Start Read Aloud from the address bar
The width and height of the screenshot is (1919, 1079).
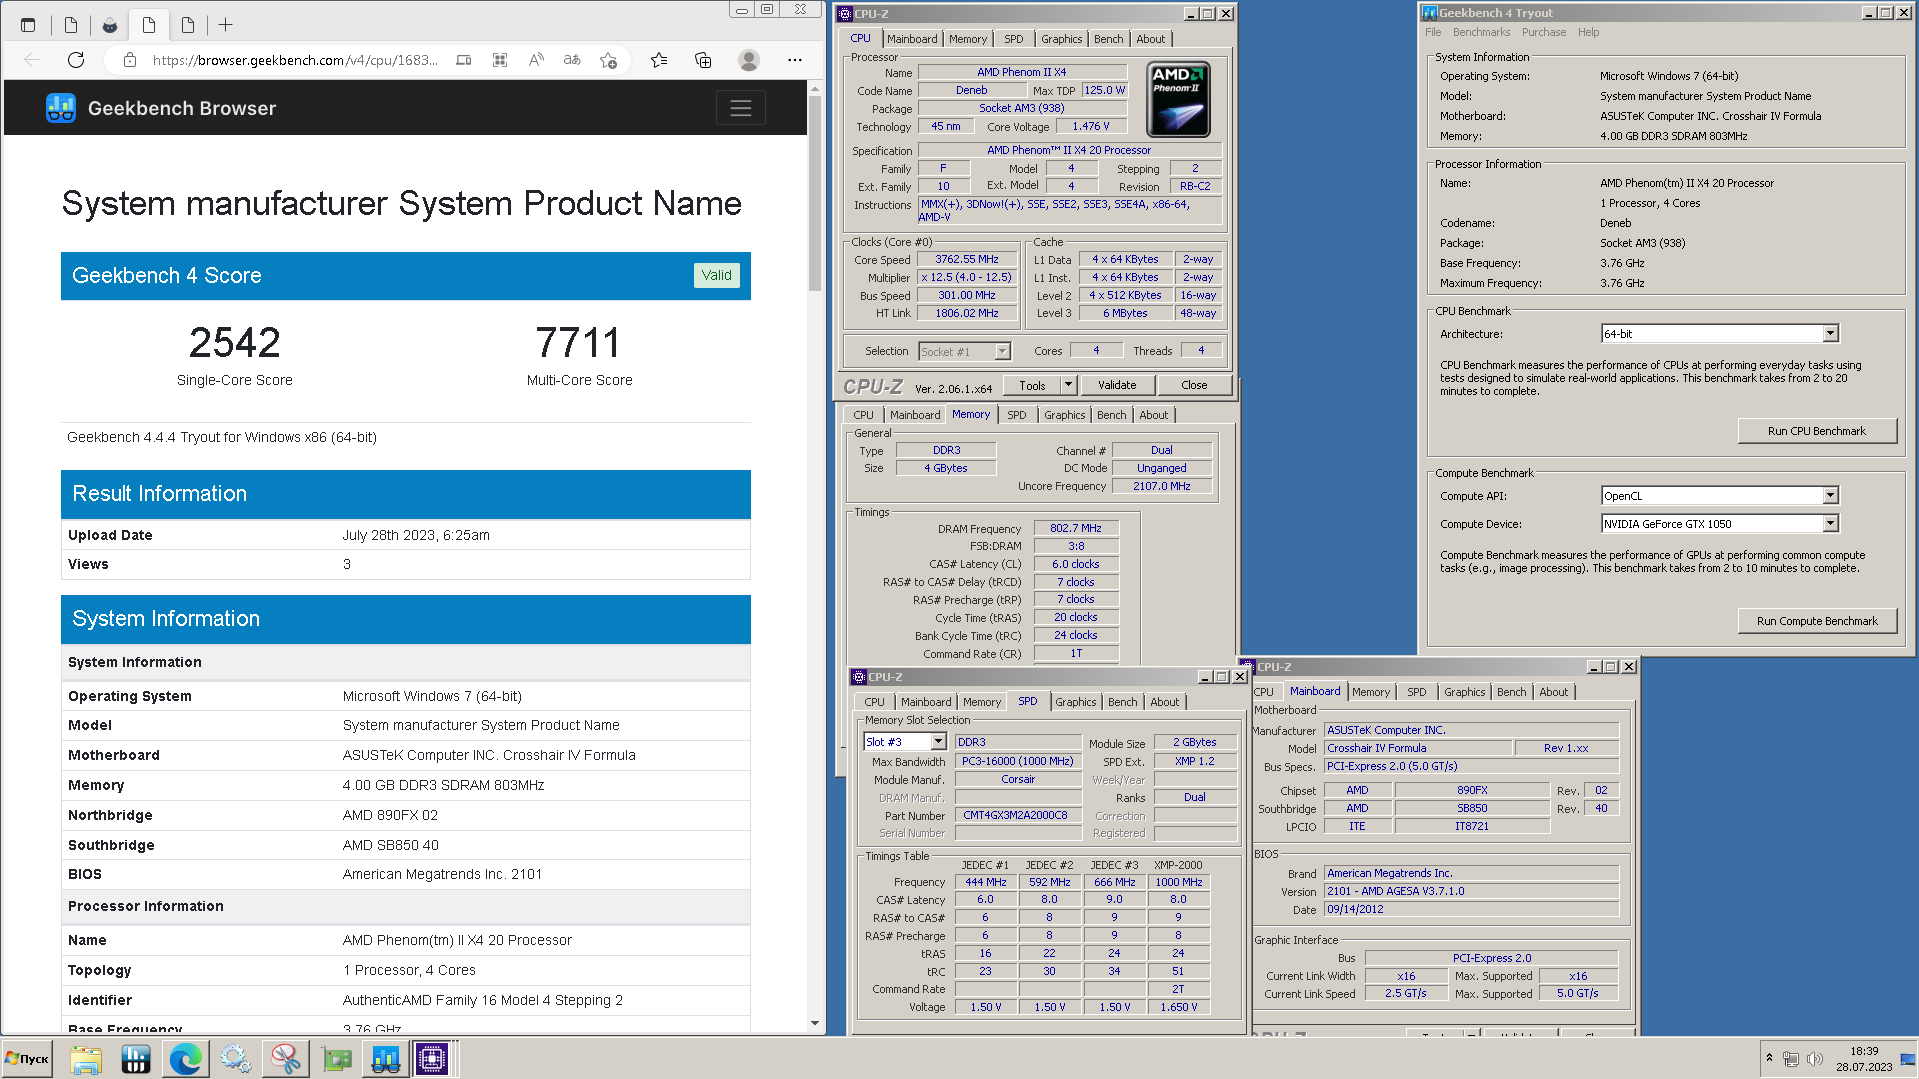[536, 60]
